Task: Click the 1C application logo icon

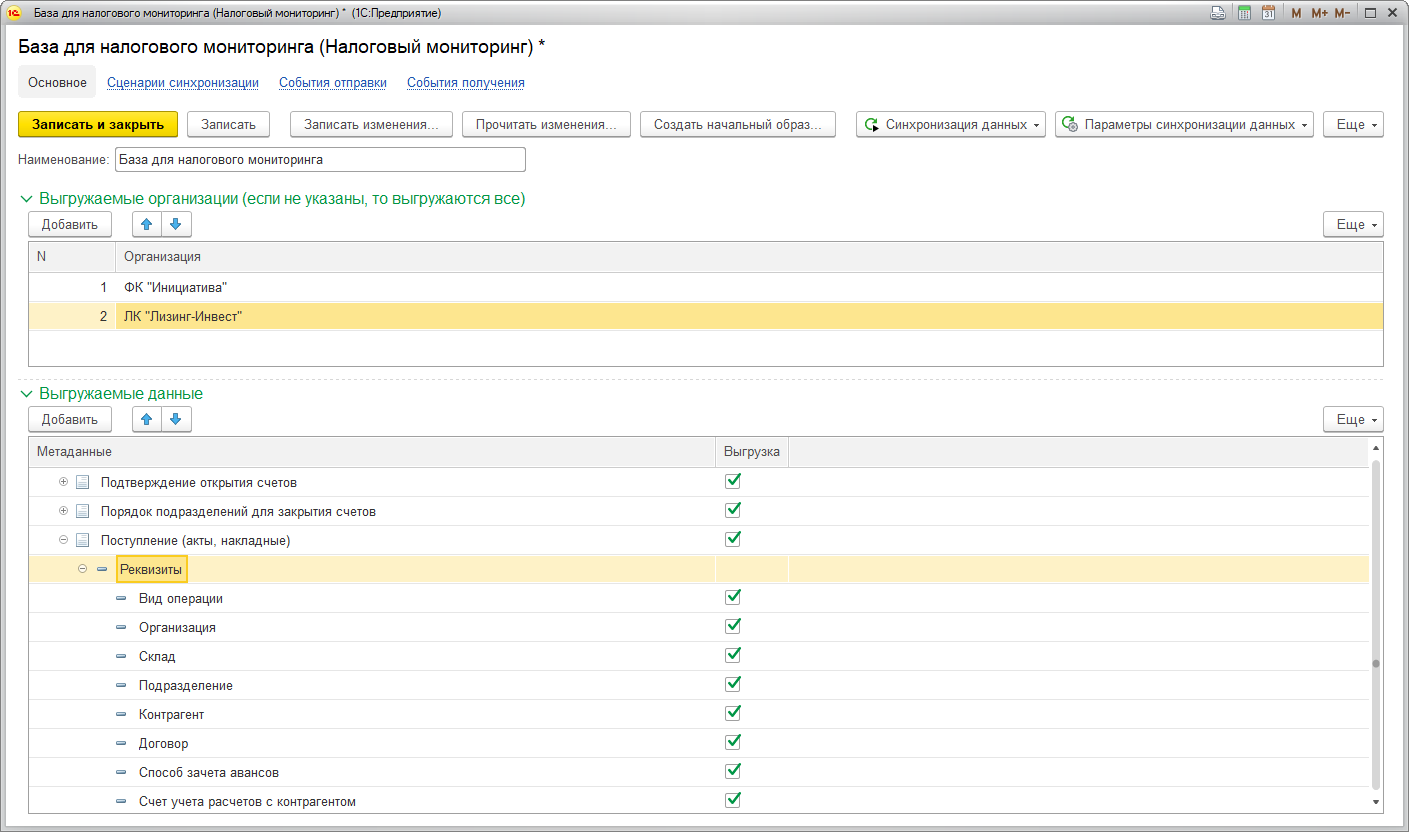Action: pos(14,13)
